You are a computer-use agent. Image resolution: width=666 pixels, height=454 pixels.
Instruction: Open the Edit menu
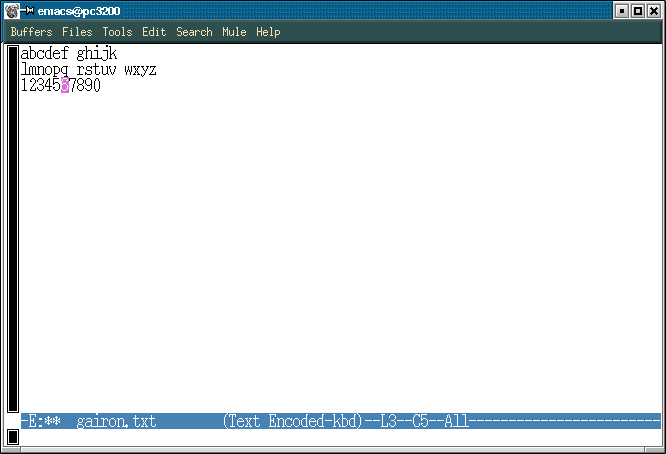pyautogui.click(x=154, y=32)
